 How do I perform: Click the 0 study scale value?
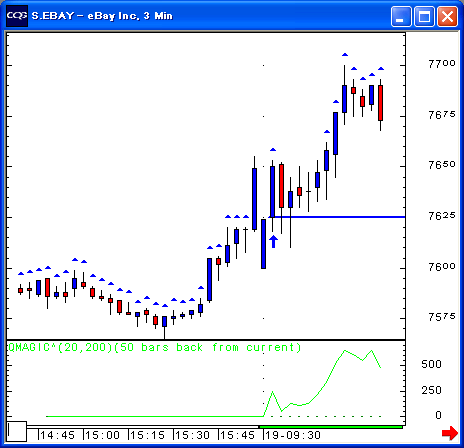coord(438,415)
